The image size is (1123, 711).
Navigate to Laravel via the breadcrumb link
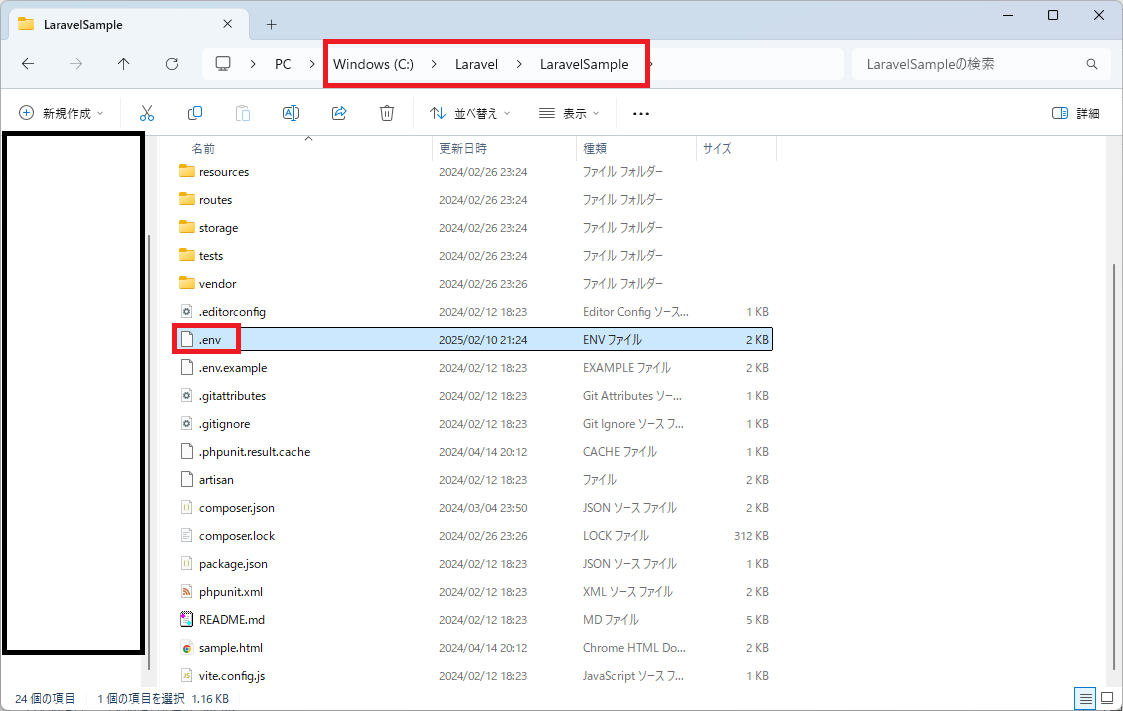[x=476, y=63]
